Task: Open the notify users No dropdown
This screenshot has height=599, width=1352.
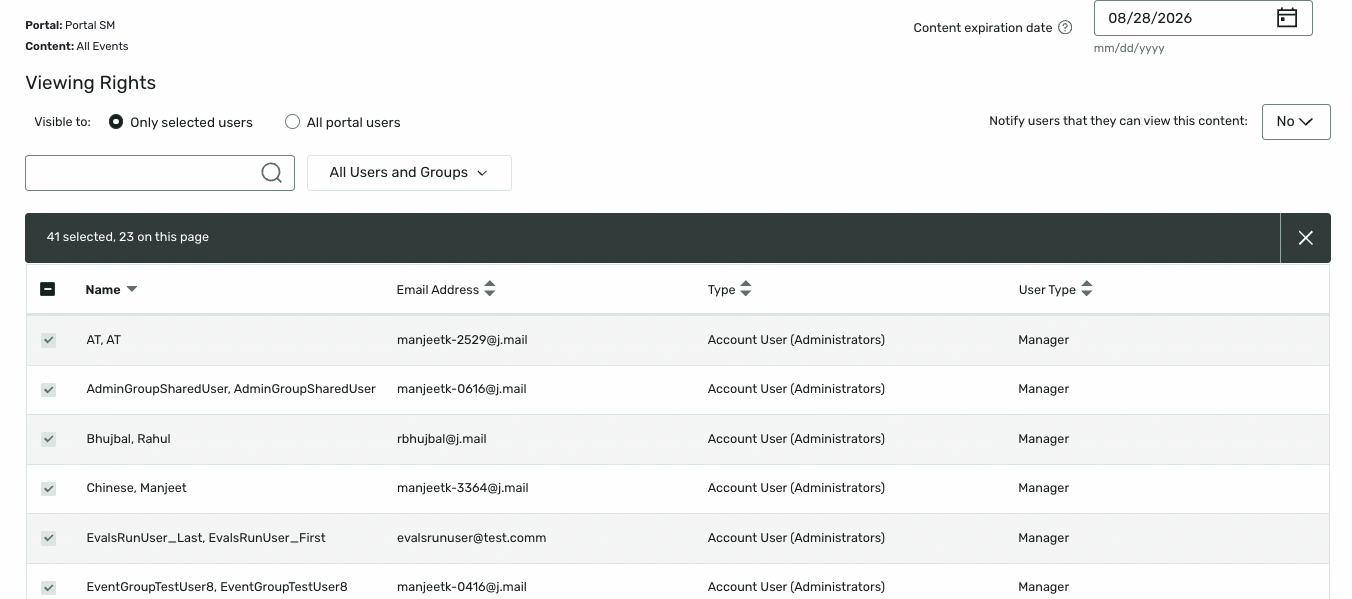Action: 1296,122
